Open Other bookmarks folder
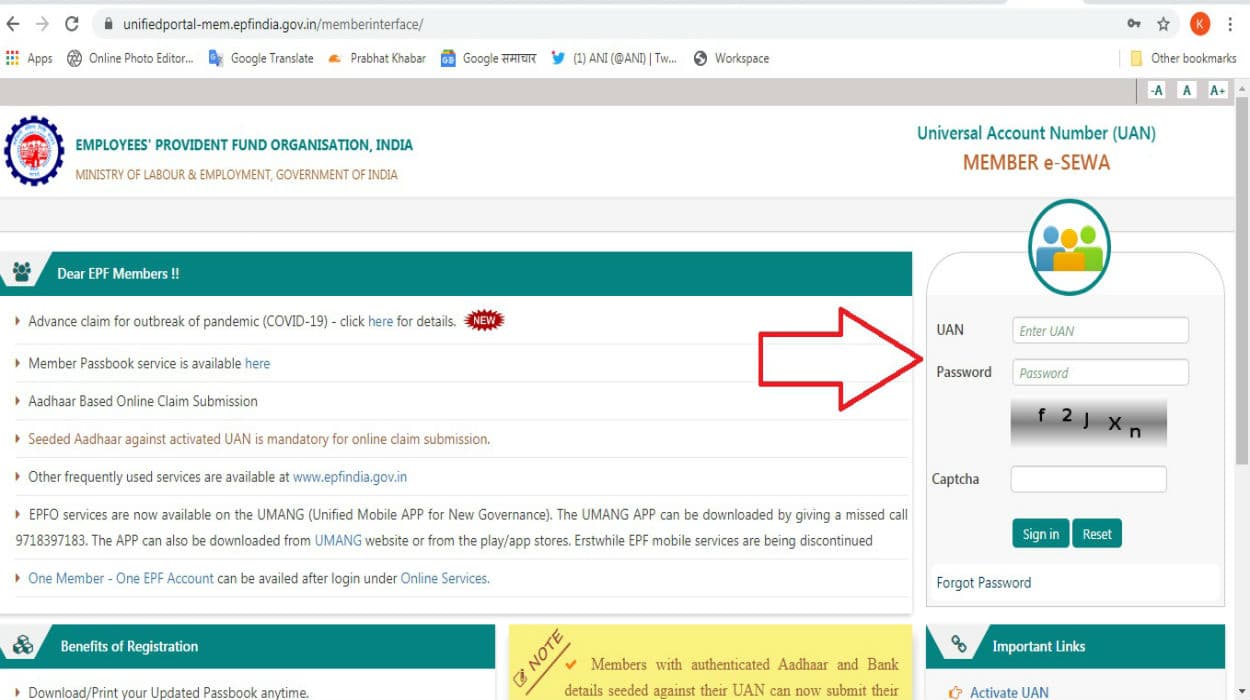This screenshot has height=700, width=1250. (1183, 58)
